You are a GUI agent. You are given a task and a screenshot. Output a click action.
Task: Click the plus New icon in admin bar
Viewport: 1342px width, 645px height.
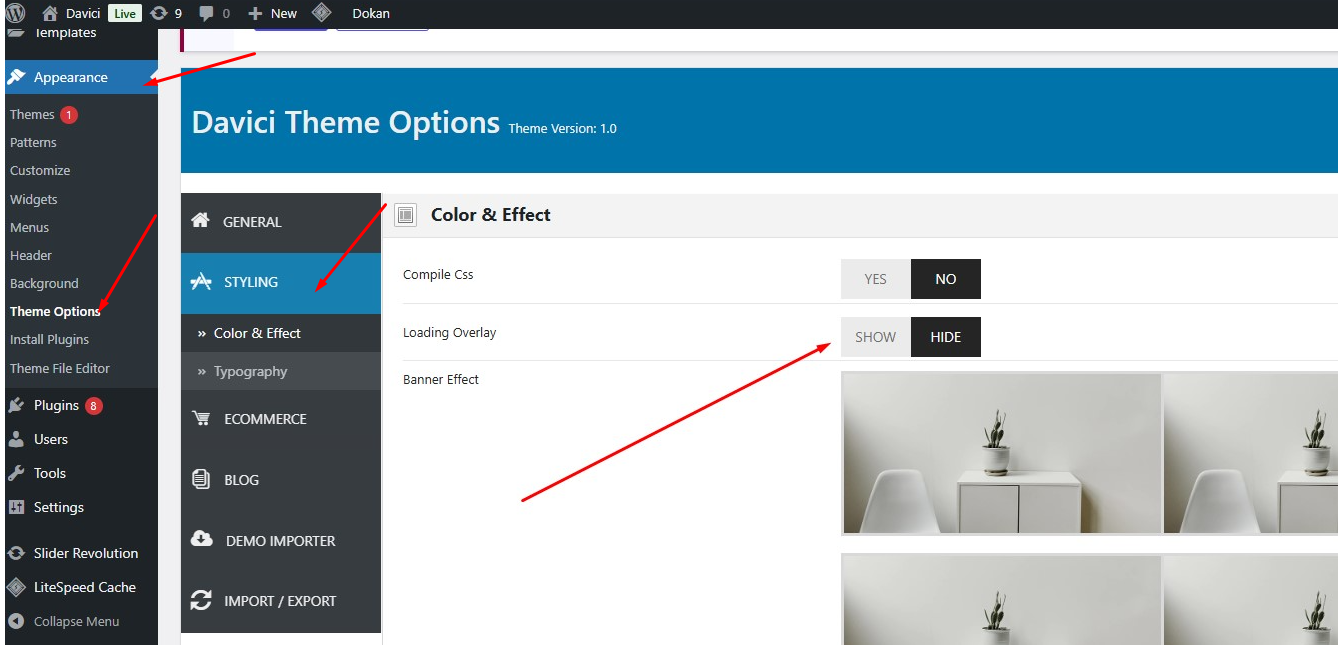pyautogui.click(x=255, y=13)
